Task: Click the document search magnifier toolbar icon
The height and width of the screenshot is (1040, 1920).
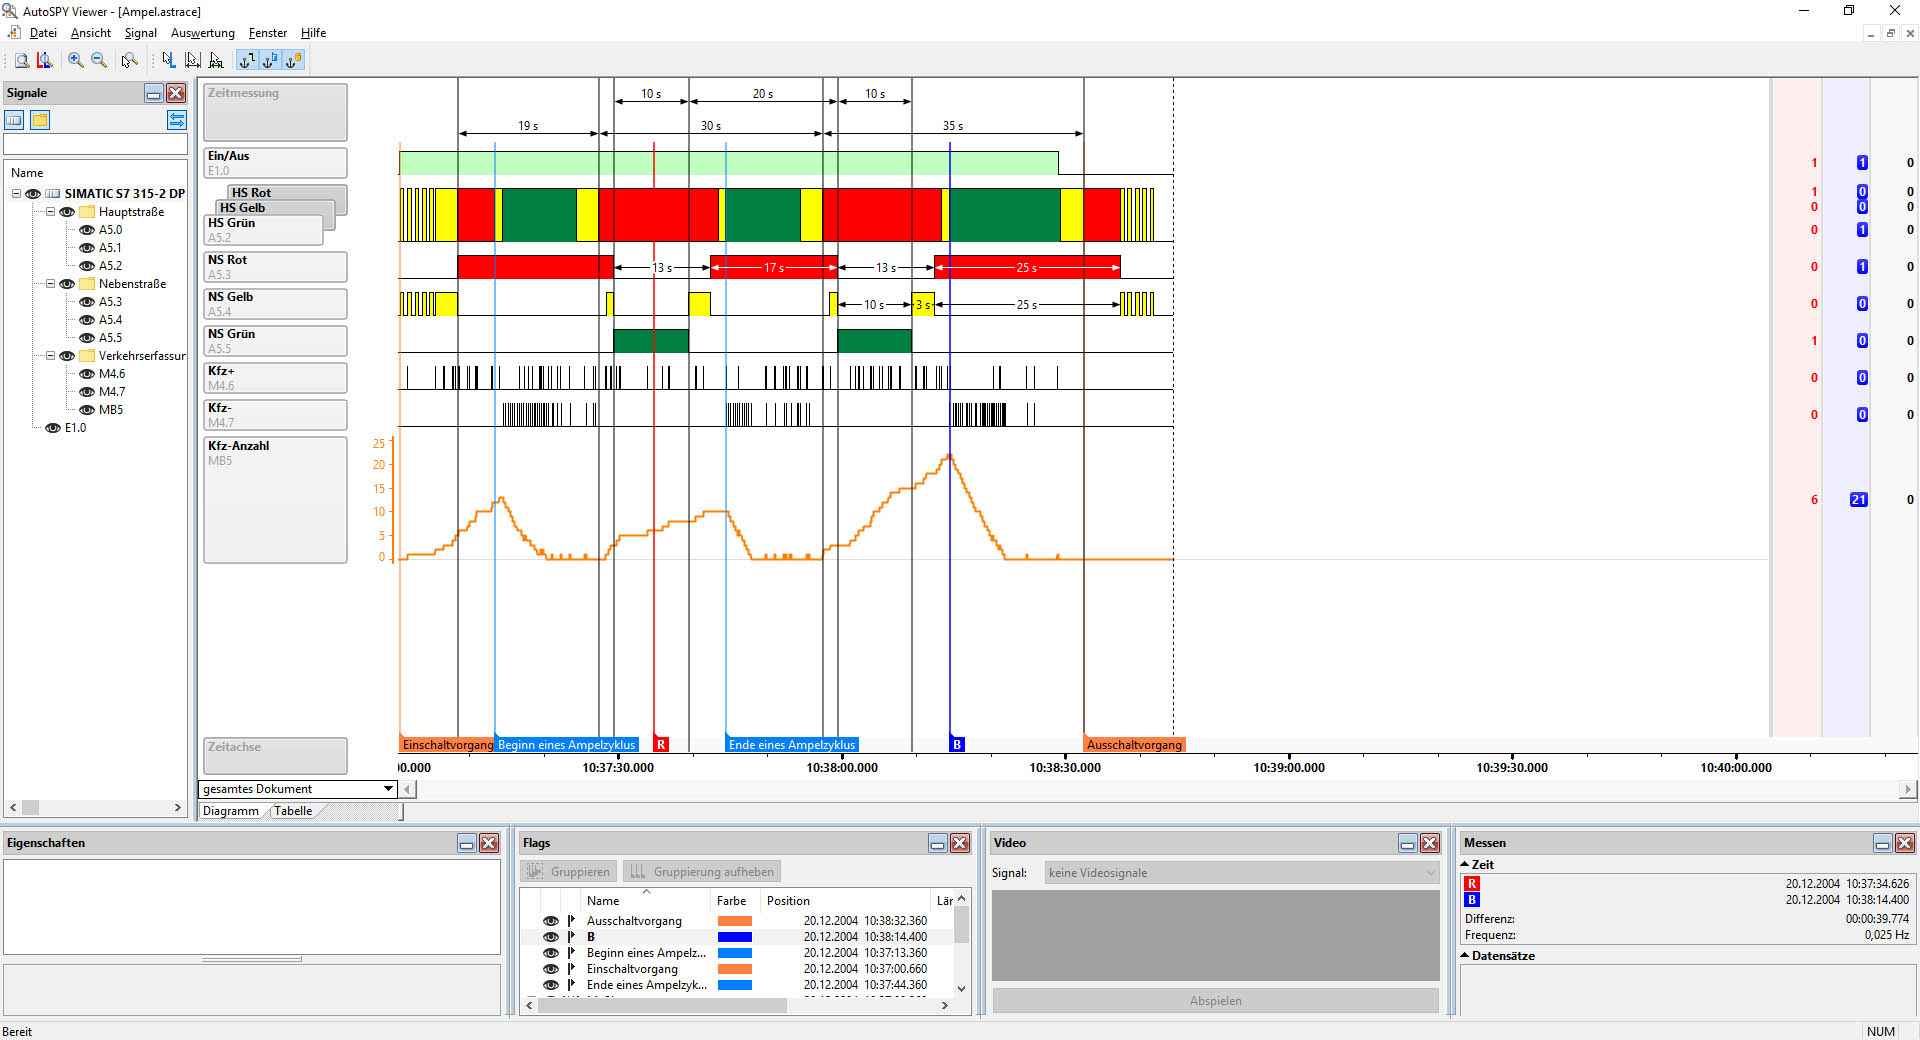Action: tap(21, 60)
